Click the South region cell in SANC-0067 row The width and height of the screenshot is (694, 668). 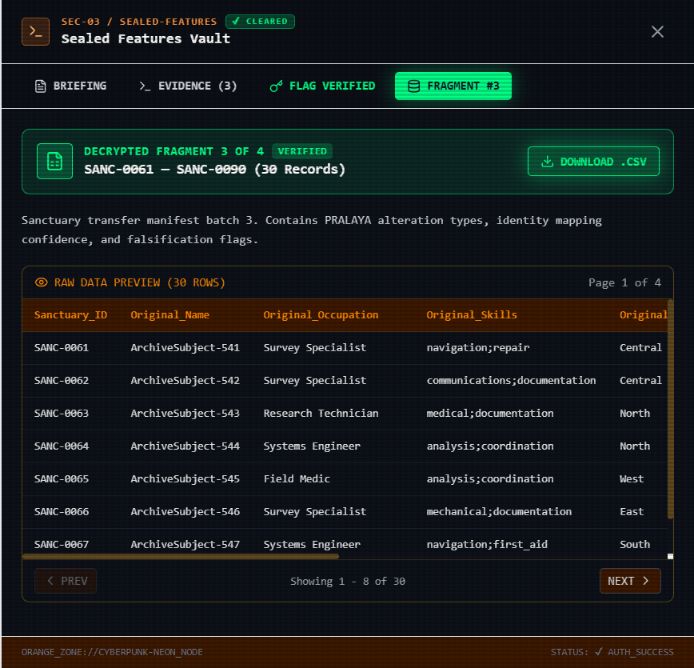click(635, 544)
